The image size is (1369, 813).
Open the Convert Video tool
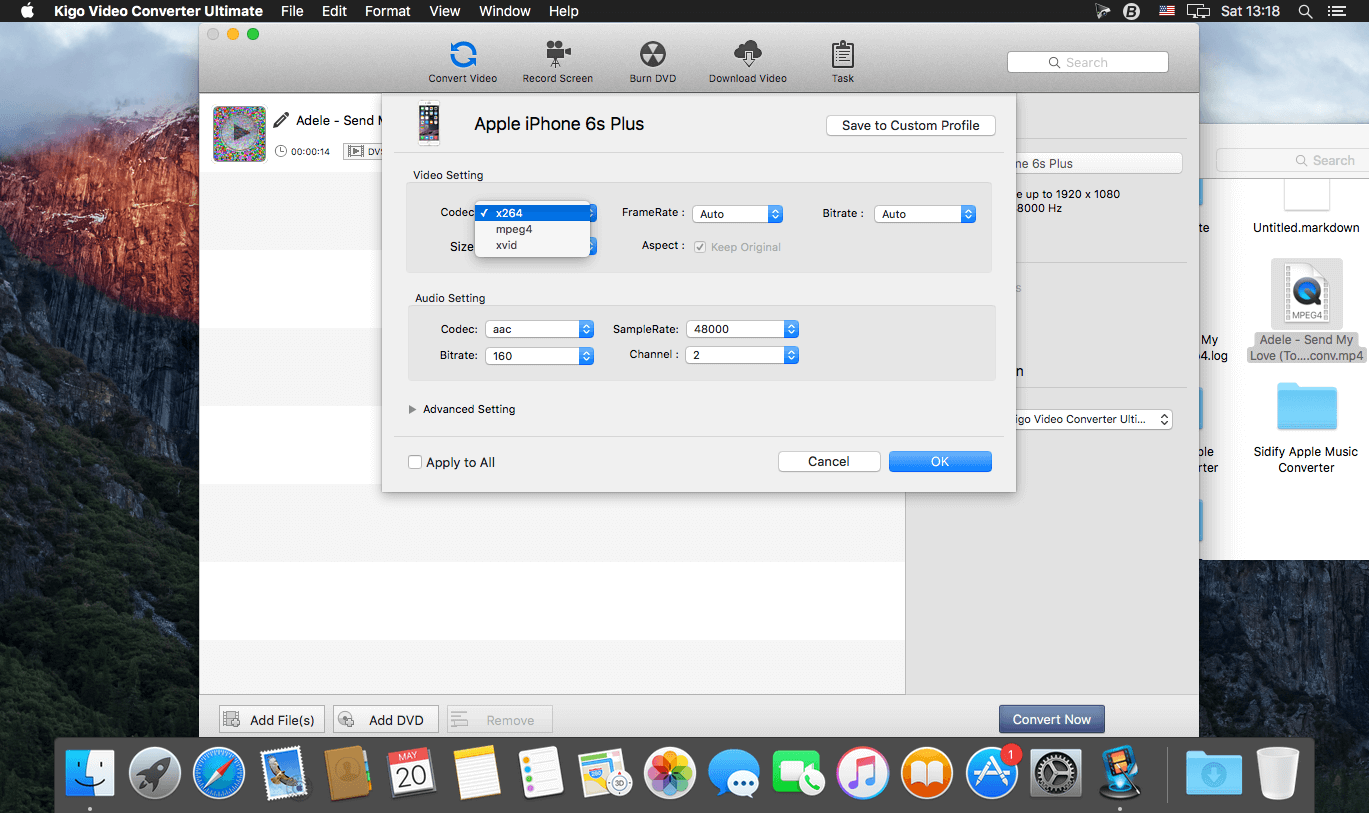(x=462, y=62)
